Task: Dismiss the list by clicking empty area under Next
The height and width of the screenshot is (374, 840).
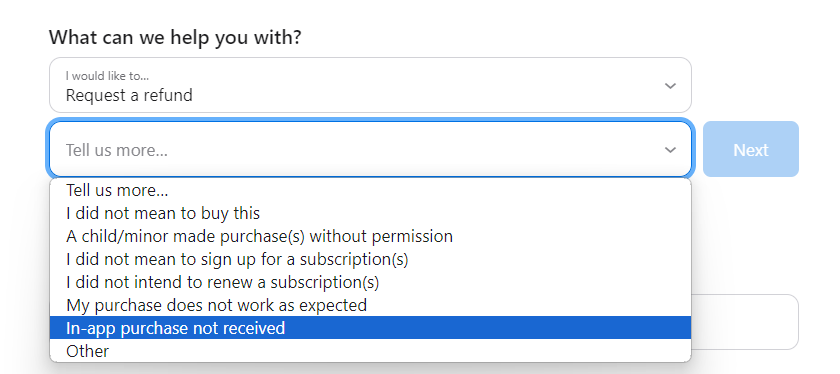Action: coord(751,236)
